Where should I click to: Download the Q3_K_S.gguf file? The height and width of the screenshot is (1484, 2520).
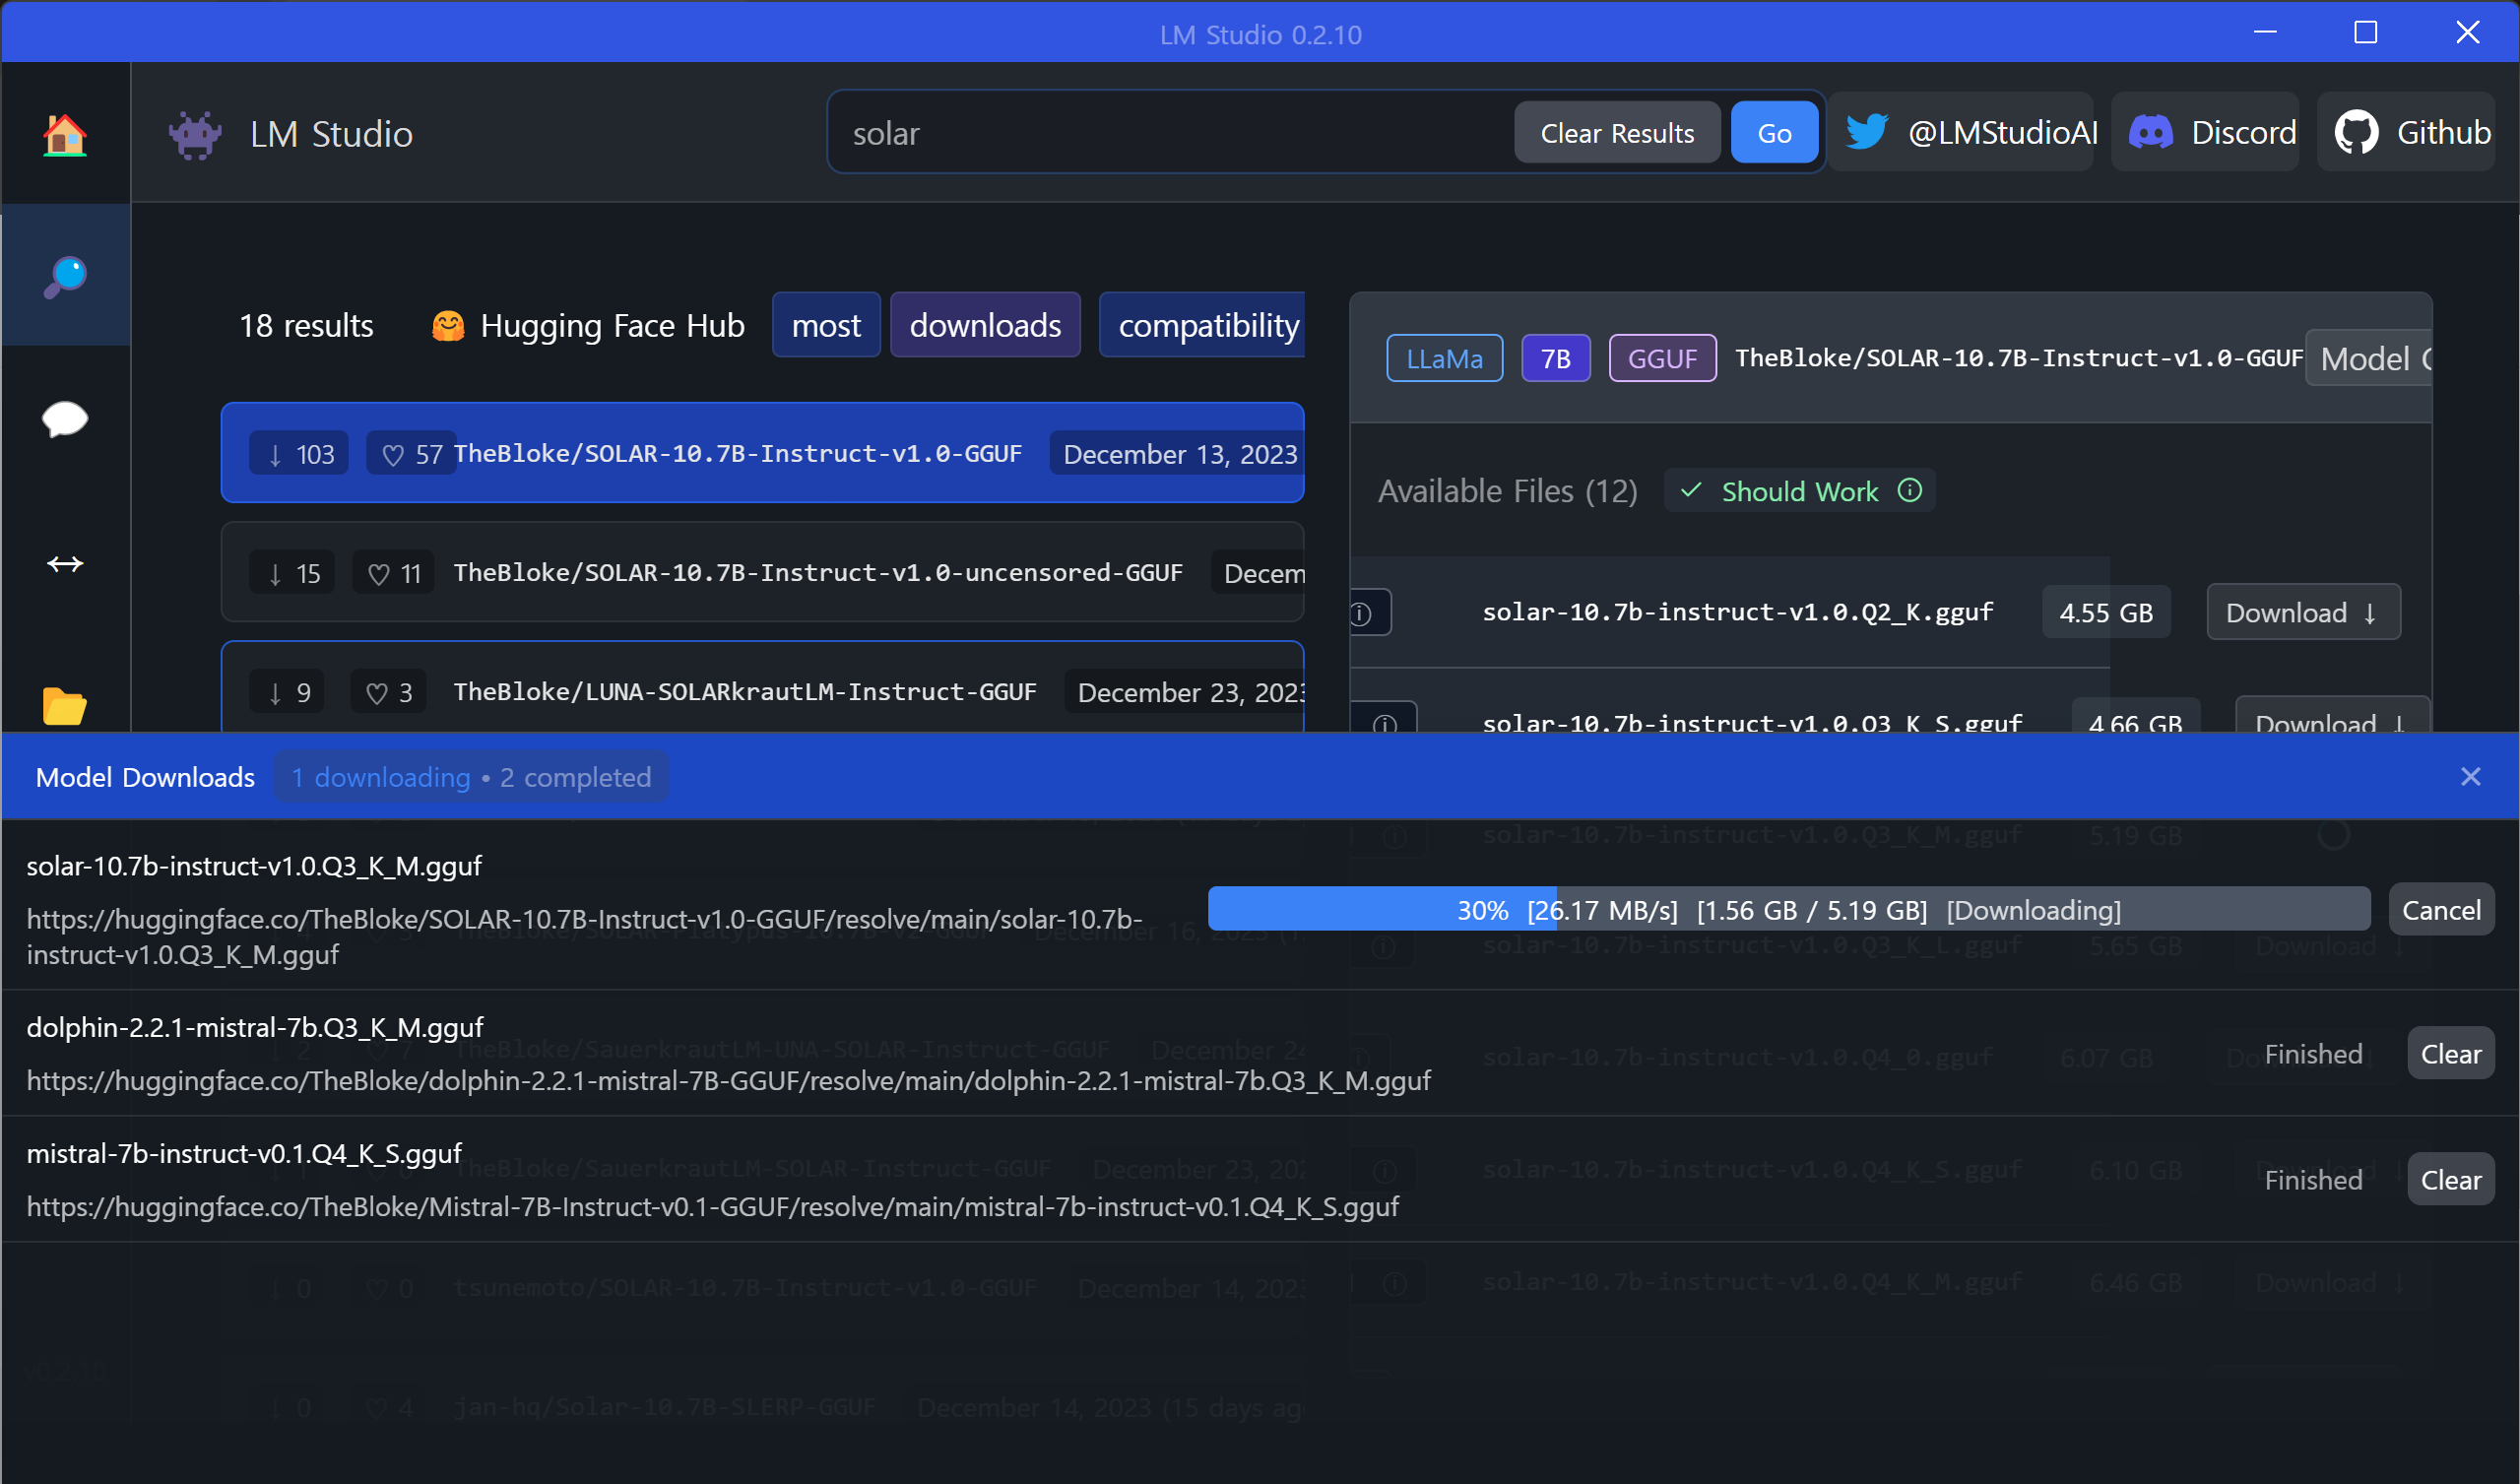pos(2332,716)
